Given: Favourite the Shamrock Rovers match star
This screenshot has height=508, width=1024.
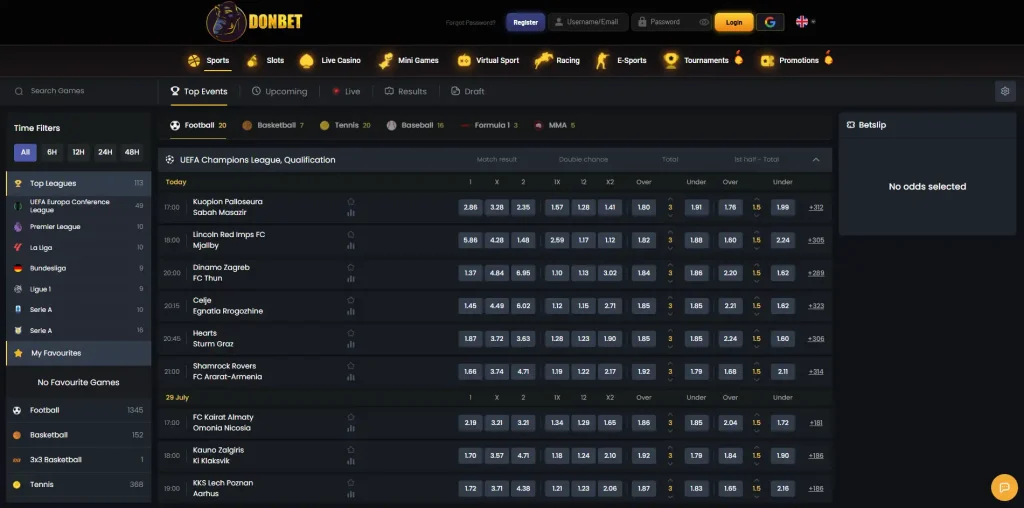Looking at the screenshot, I should pyautogui.click(x=351, y=366).
